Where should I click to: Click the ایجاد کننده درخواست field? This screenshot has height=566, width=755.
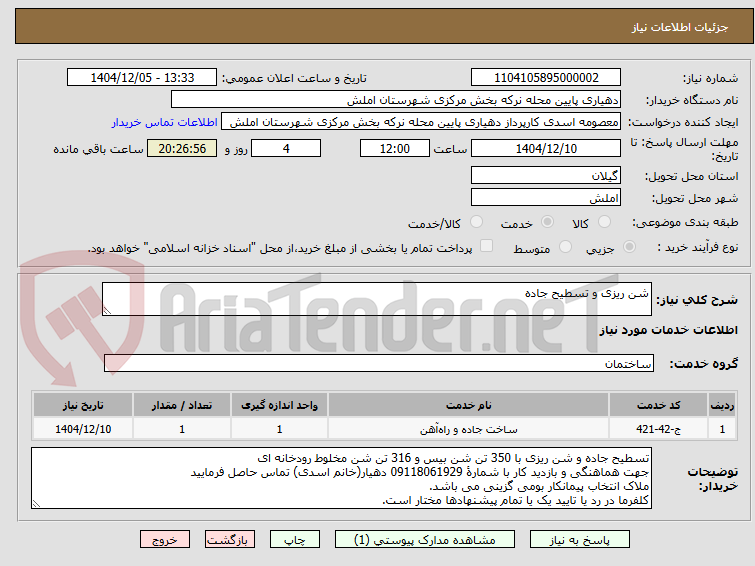pos(421,122)
